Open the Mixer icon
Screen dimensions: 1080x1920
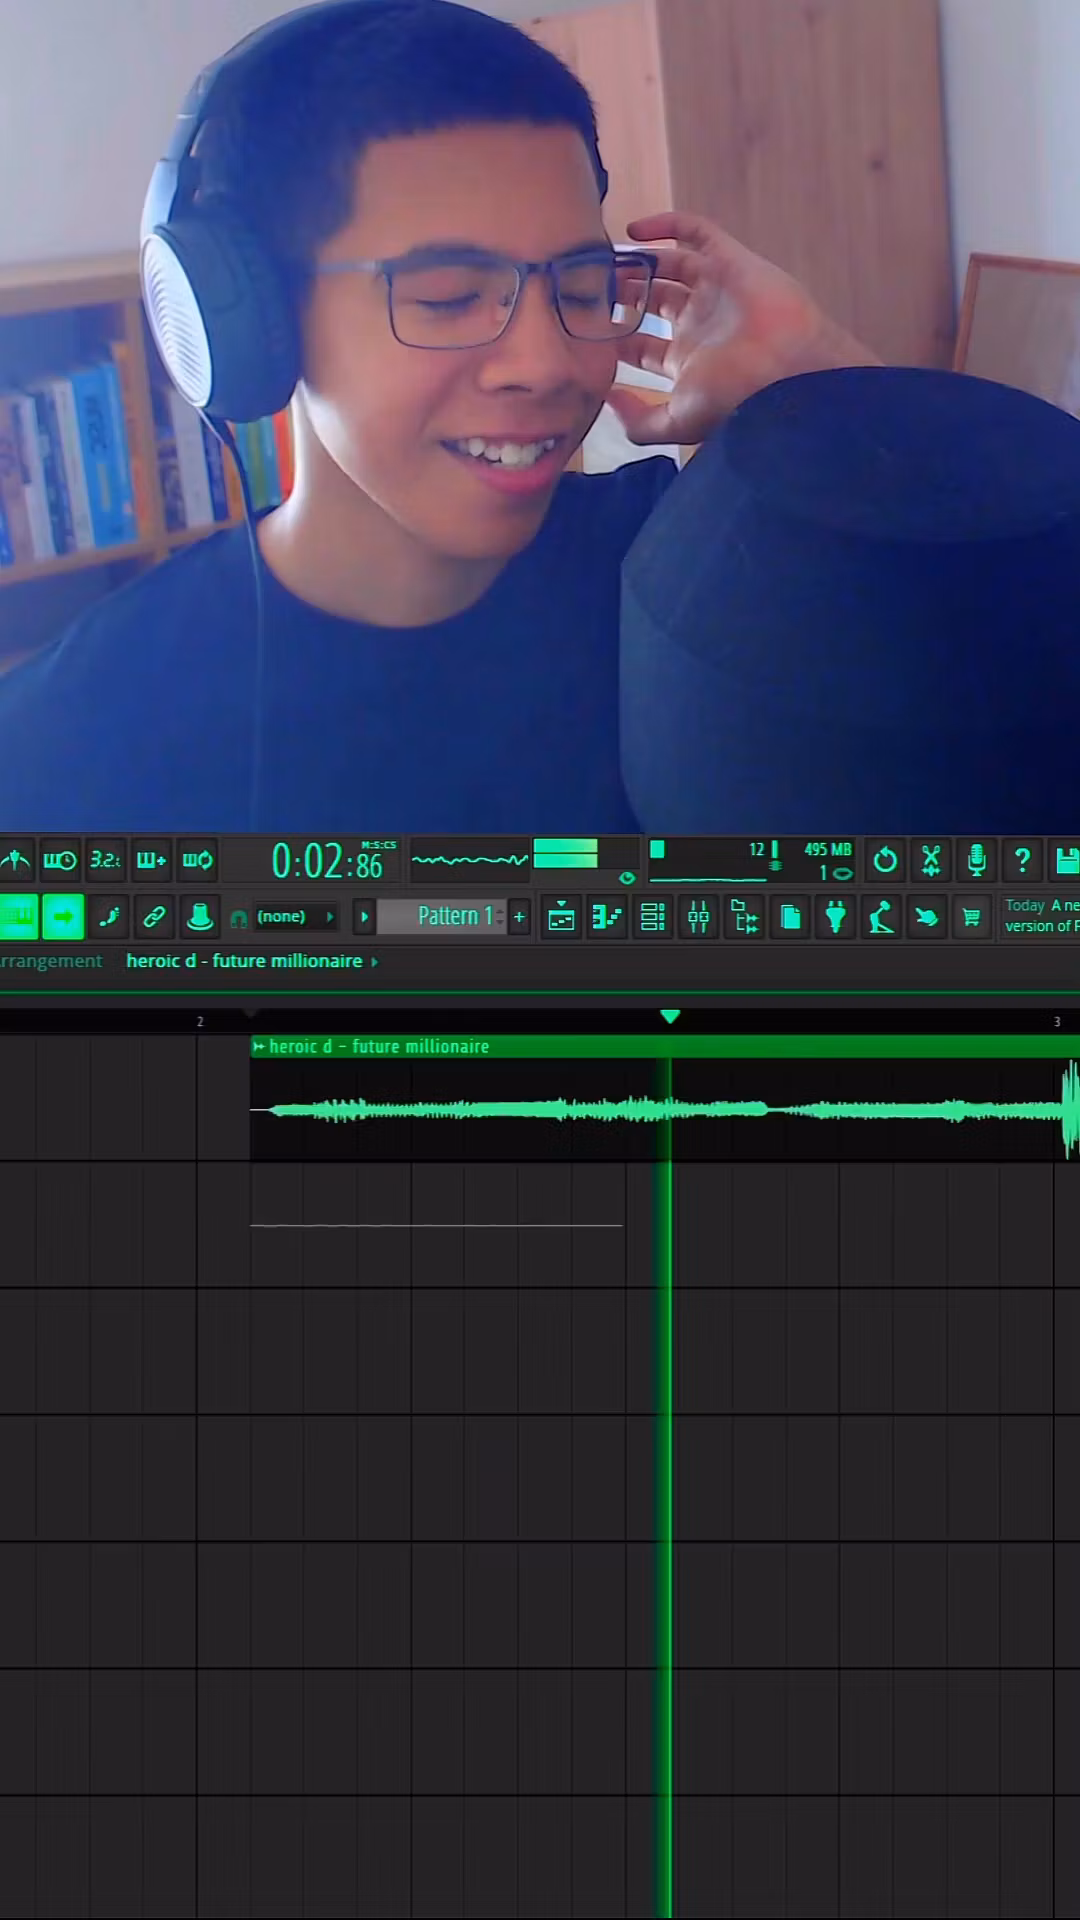tap(699, 917)
